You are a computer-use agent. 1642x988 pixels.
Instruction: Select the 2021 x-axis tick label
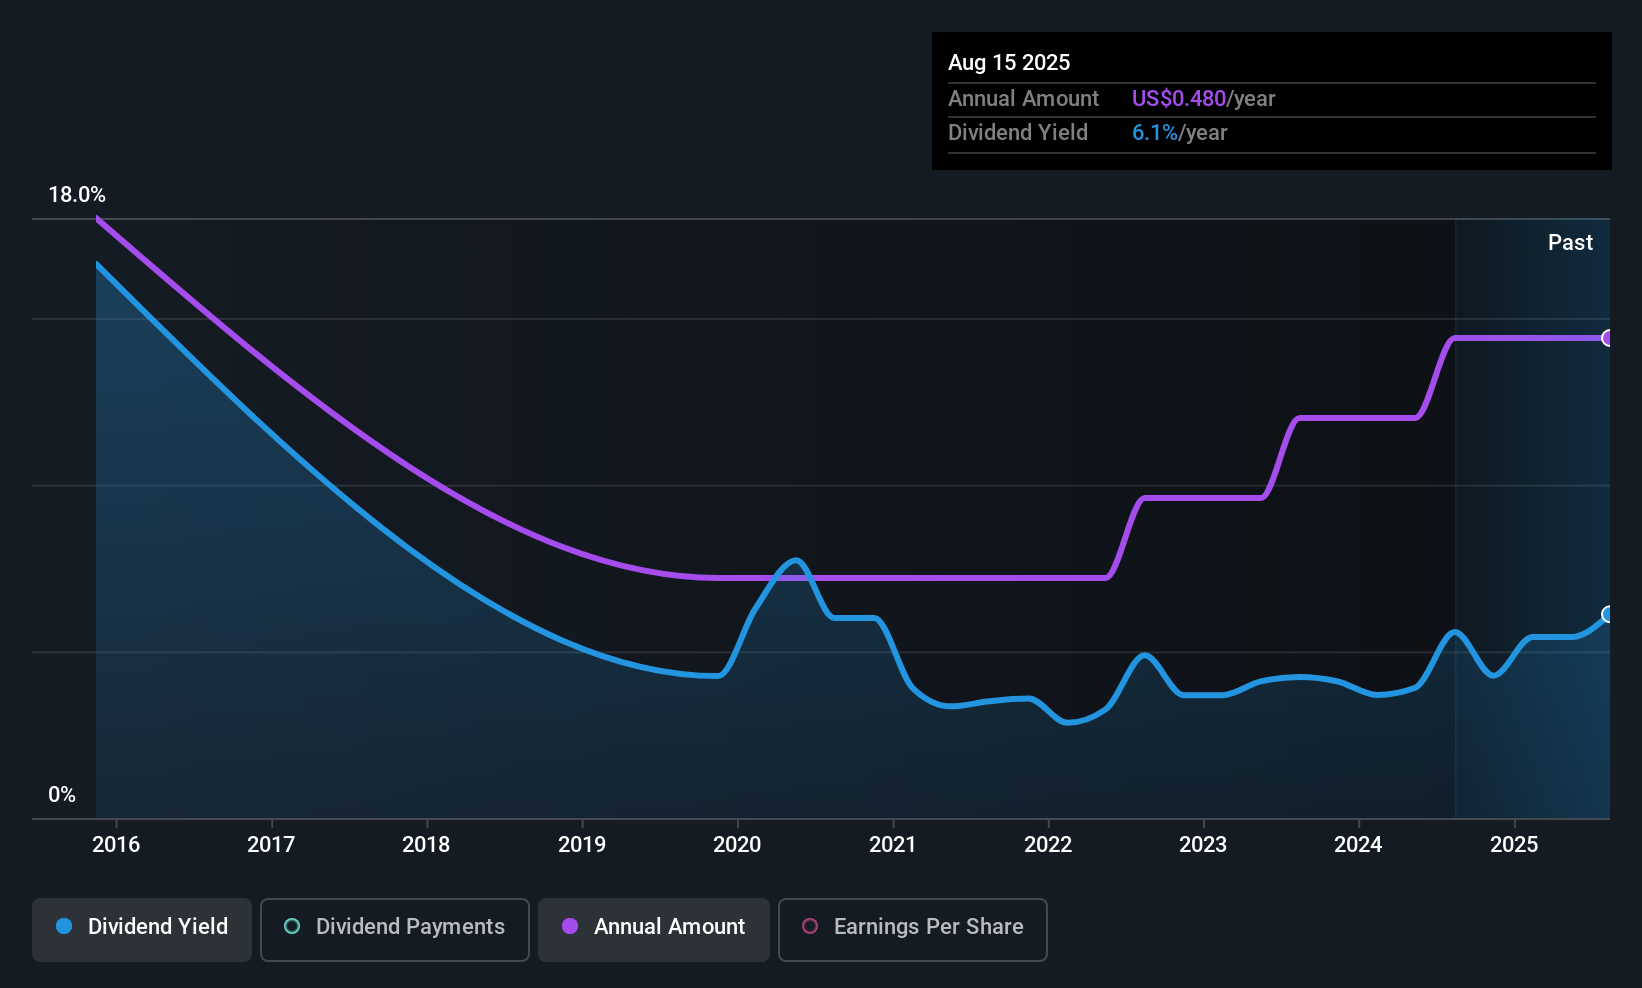[x=893, y=845]
